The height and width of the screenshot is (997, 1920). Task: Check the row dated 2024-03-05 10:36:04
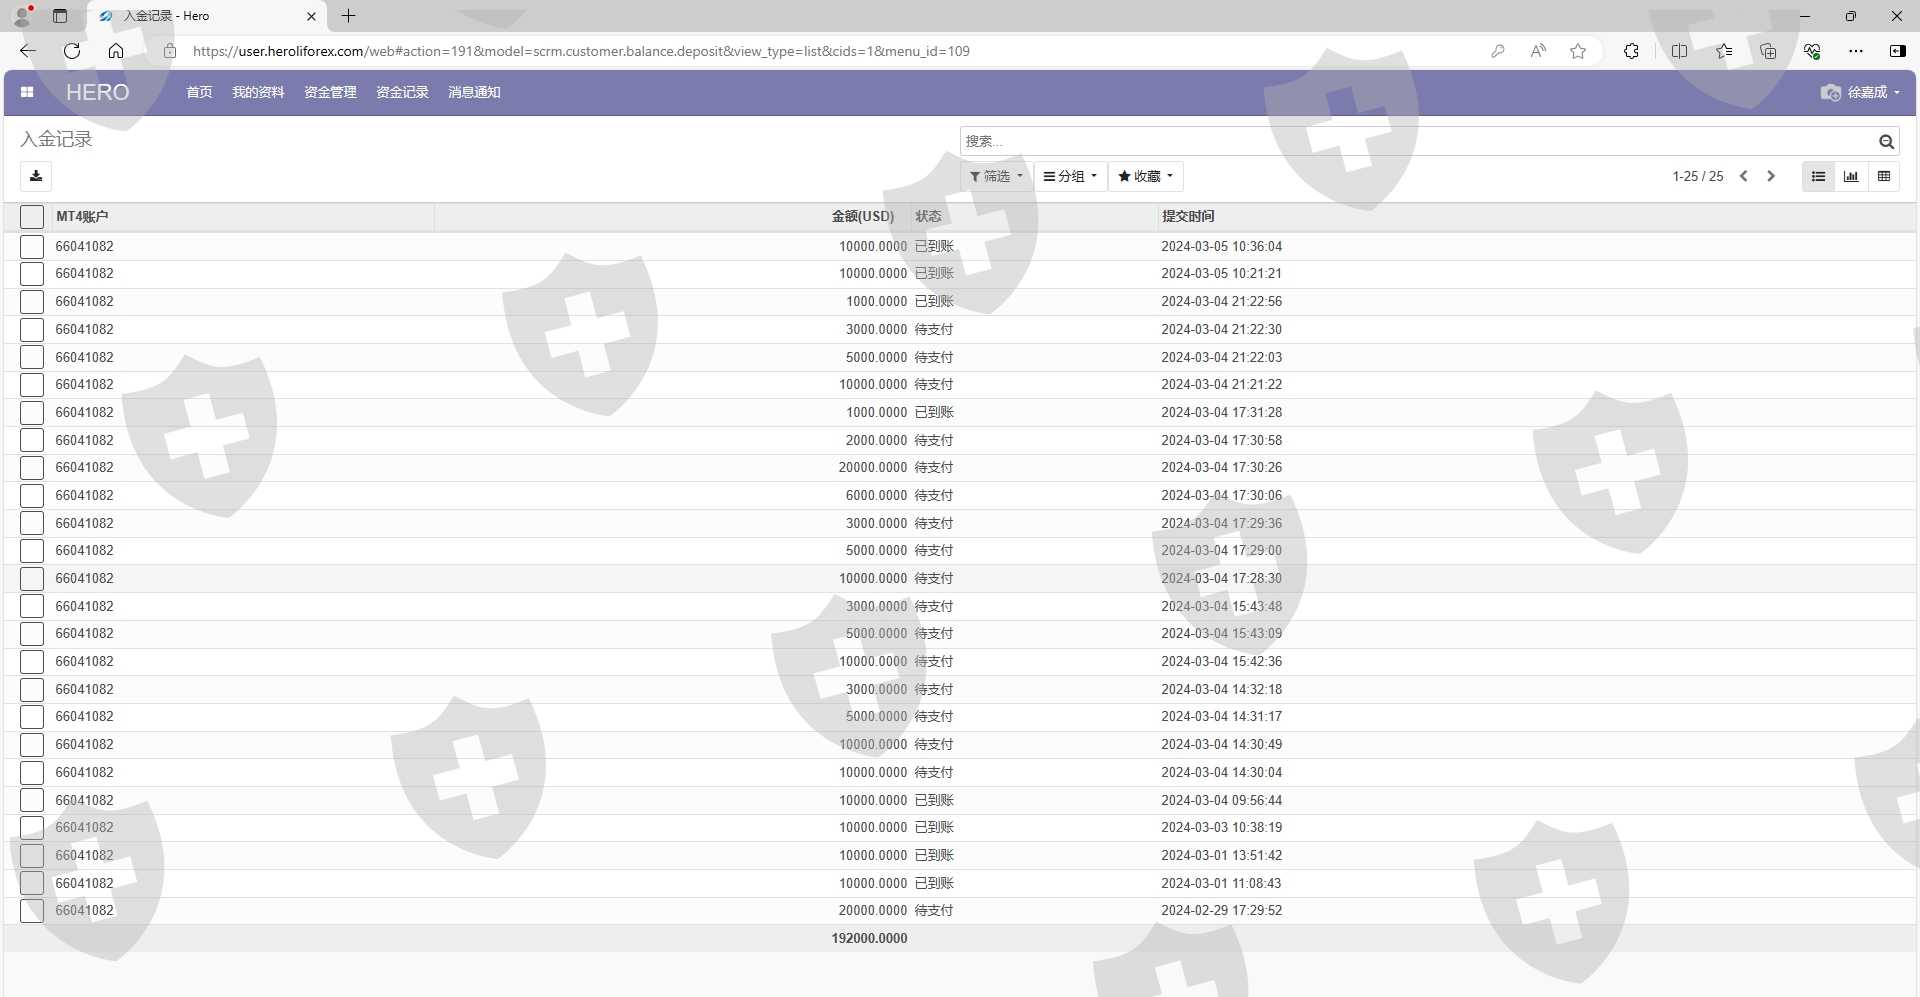coord(32,247)
